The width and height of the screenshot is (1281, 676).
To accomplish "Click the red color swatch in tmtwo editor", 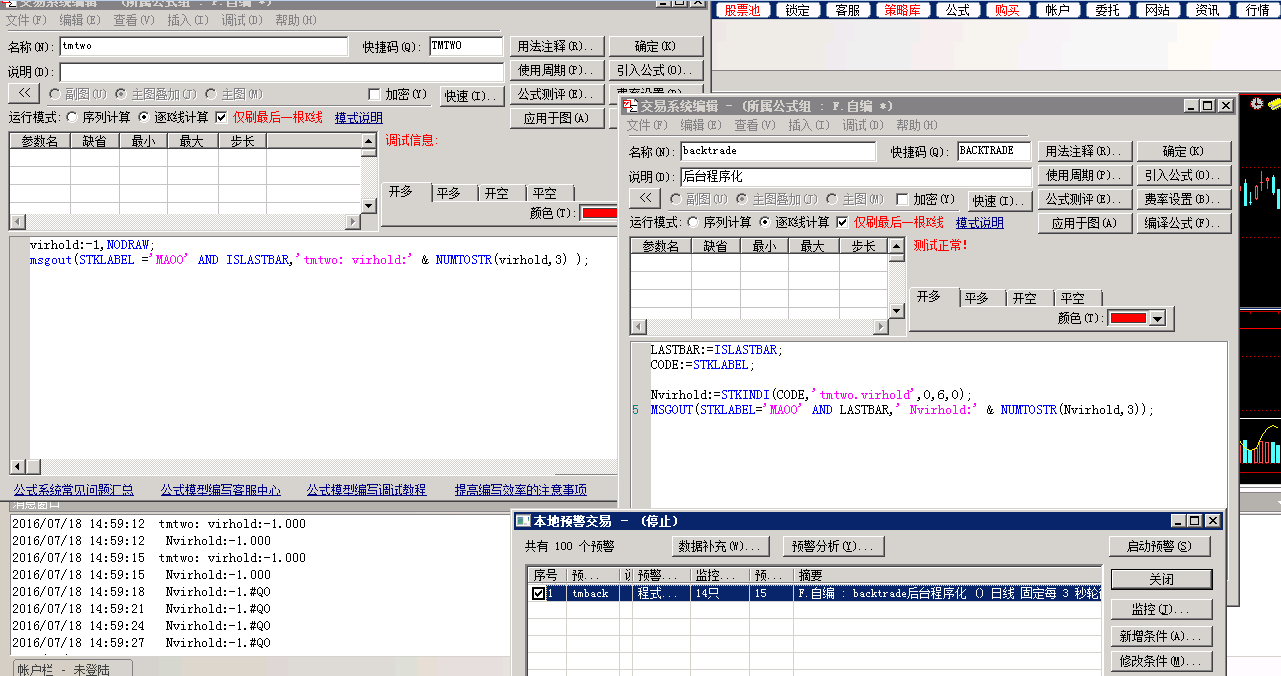I will tap(598, 213).
